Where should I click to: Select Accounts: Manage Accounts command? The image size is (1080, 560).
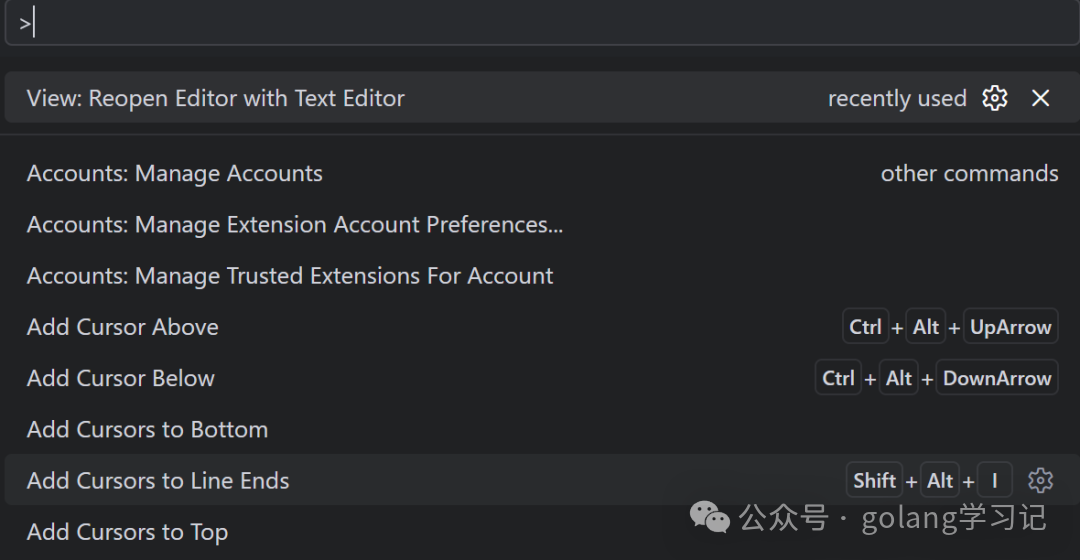[x=175, y=174]
